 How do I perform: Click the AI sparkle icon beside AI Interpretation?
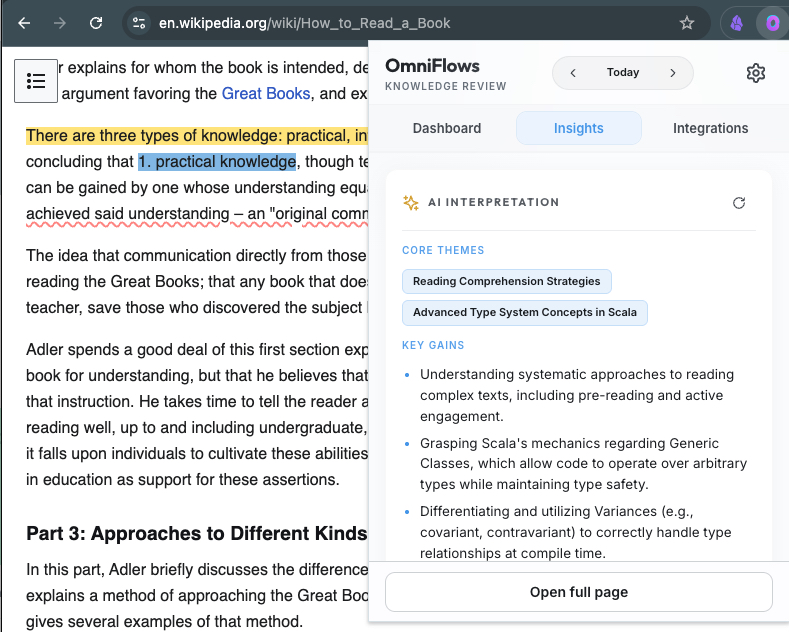(411, 203)
